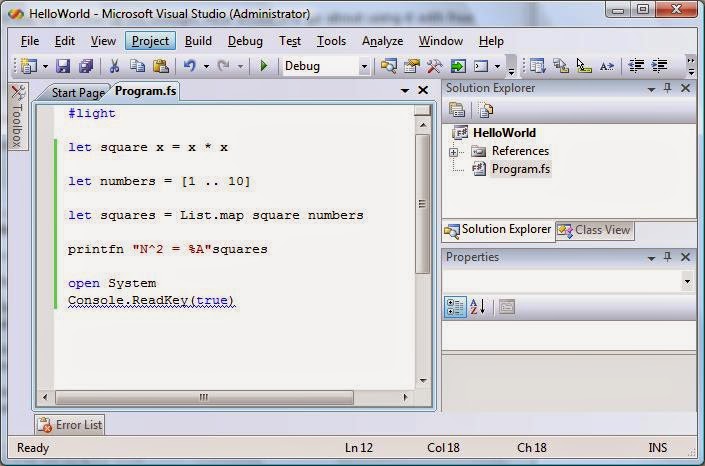Click the editor horizontal scrollbar thumb
Viewport: 705px width, 466px height.
click(204, 397)
